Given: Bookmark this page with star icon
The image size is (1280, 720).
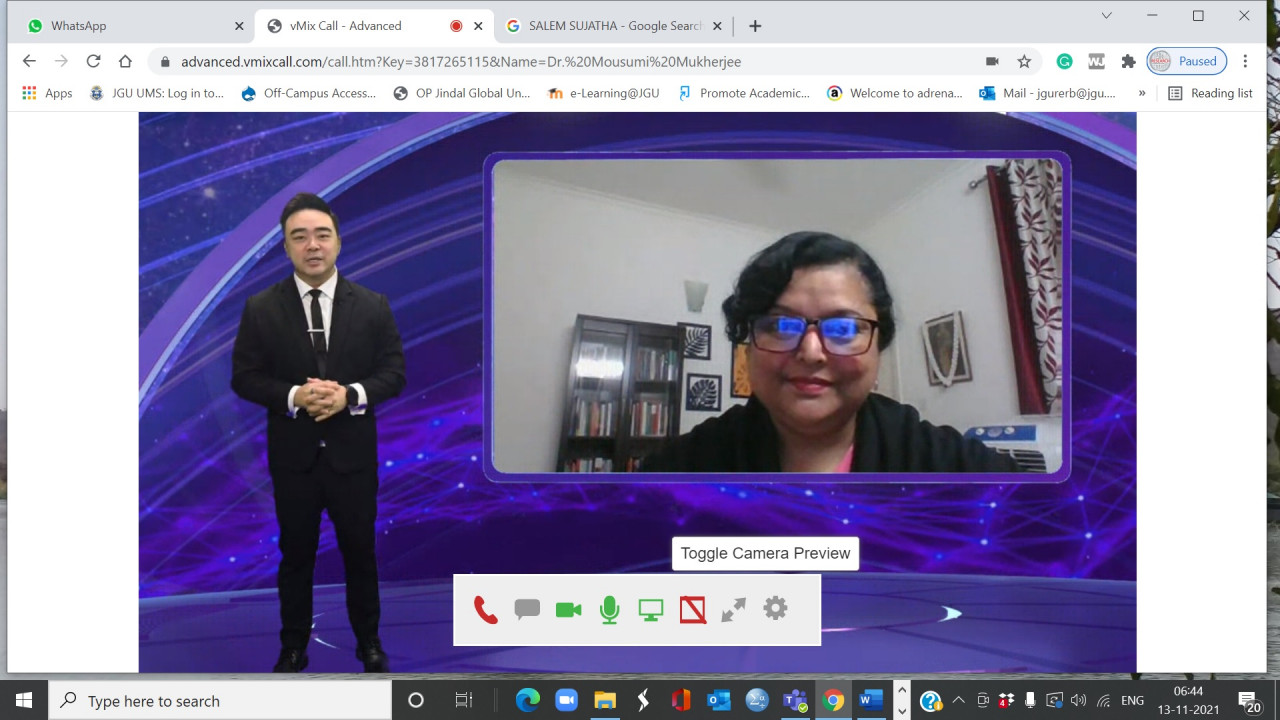Looking at the screenshot, I should (x=1024, y=61).
